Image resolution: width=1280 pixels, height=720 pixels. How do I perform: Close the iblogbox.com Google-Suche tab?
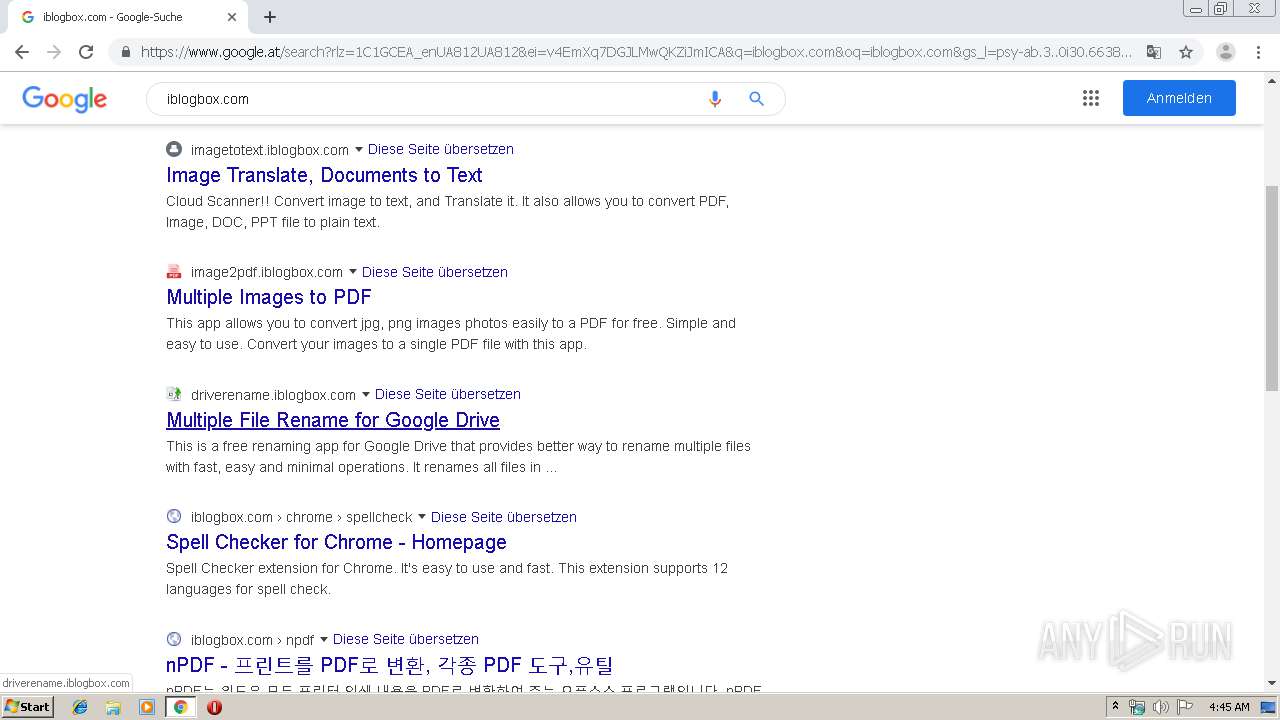232,17
